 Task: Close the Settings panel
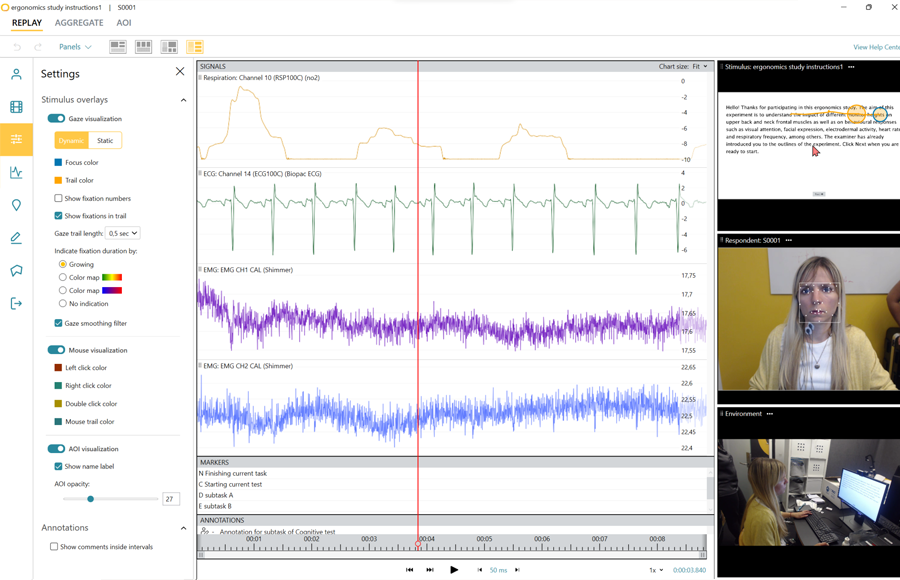coord(180,72)
